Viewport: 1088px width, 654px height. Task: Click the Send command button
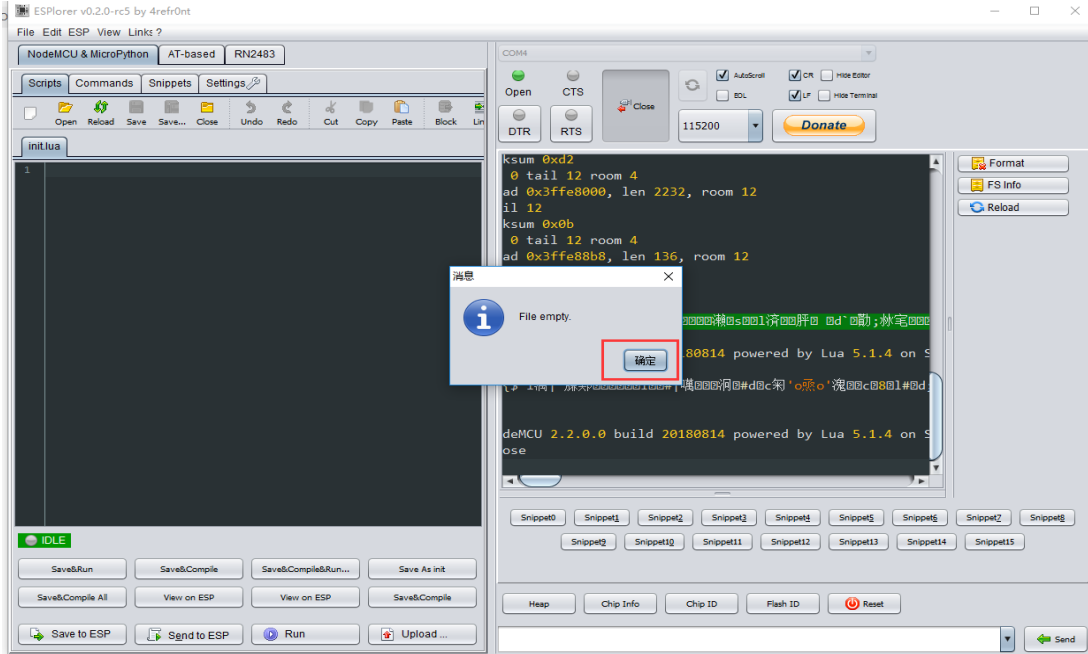coord(1055,639)
